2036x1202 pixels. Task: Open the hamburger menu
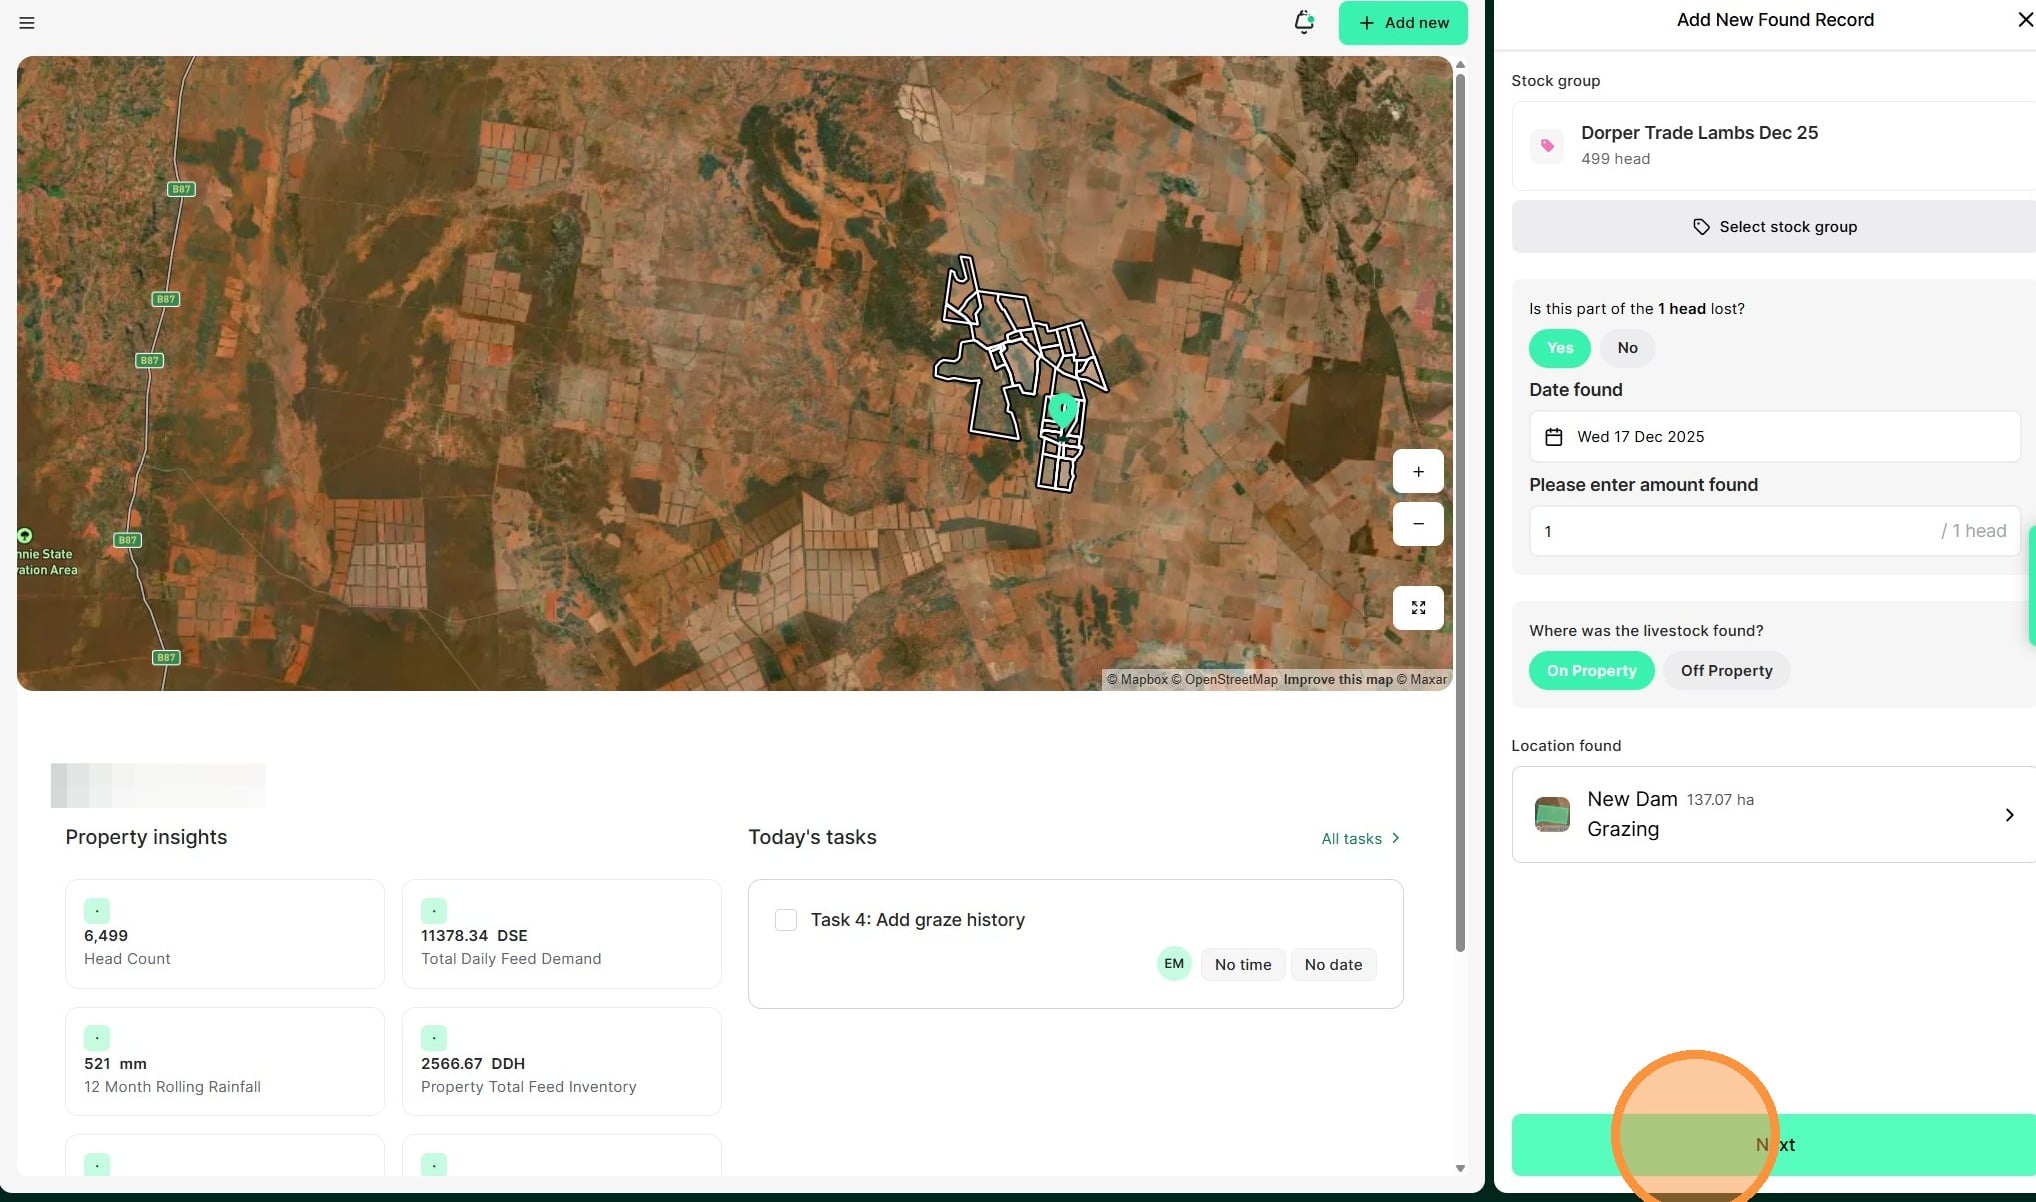[27, 22]
